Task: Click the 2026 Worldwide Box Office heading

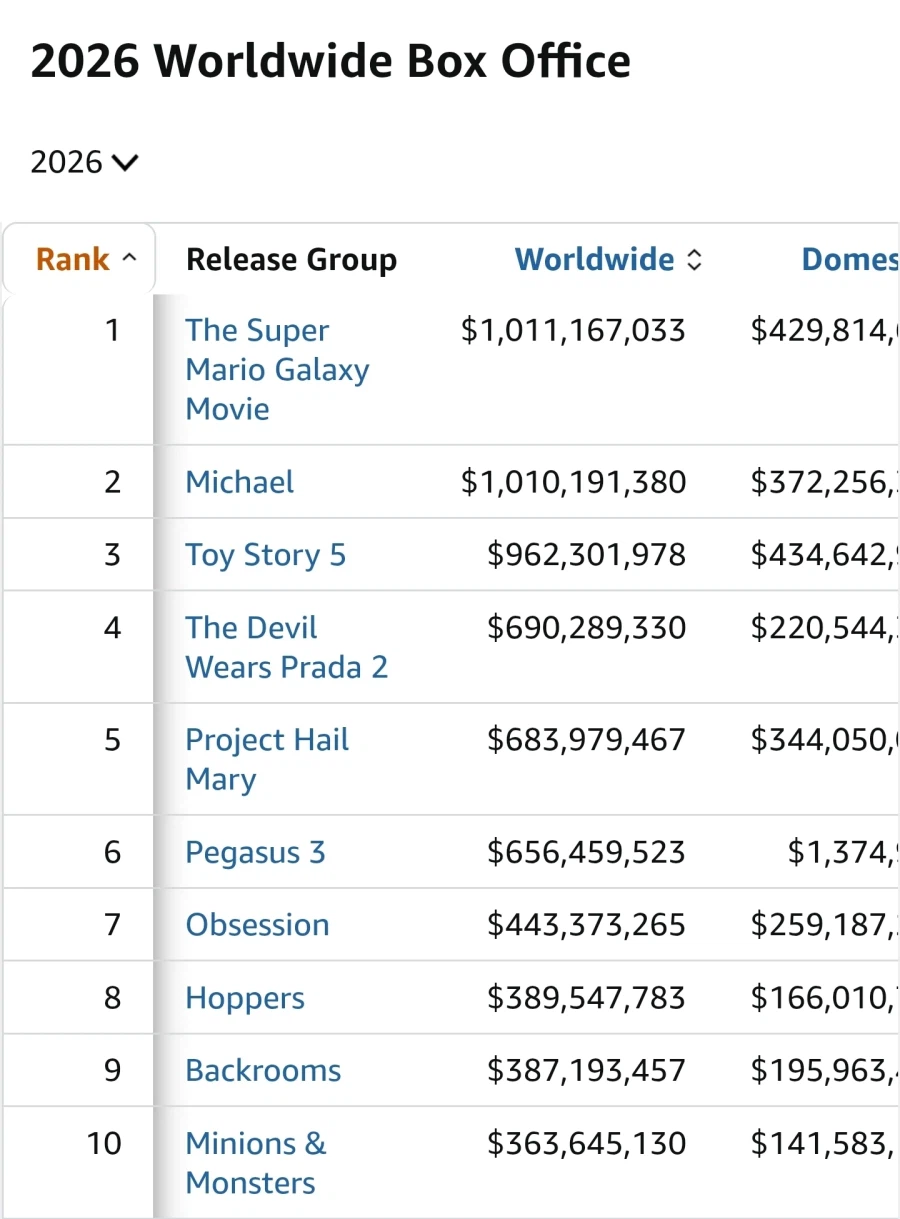Action: pyautogui.click(x=331, y=61)
